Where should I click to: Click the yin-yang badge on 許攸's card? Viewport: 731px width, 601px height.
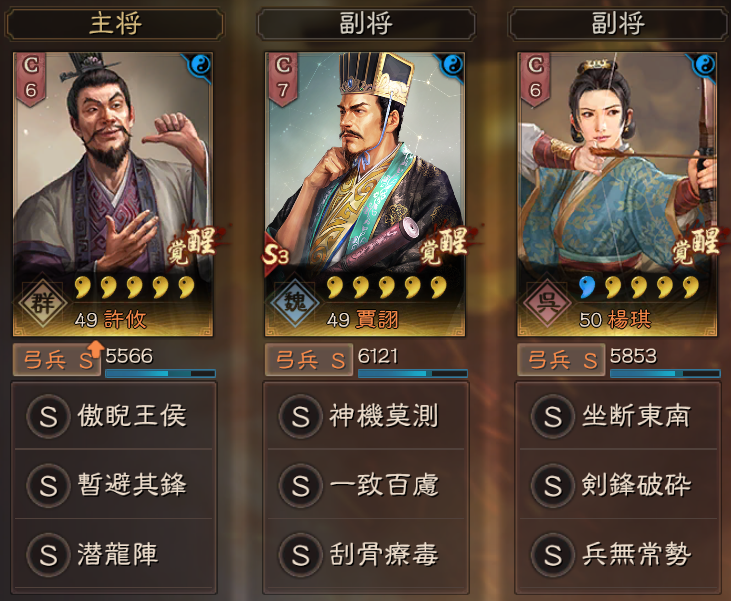coord(200,64)
